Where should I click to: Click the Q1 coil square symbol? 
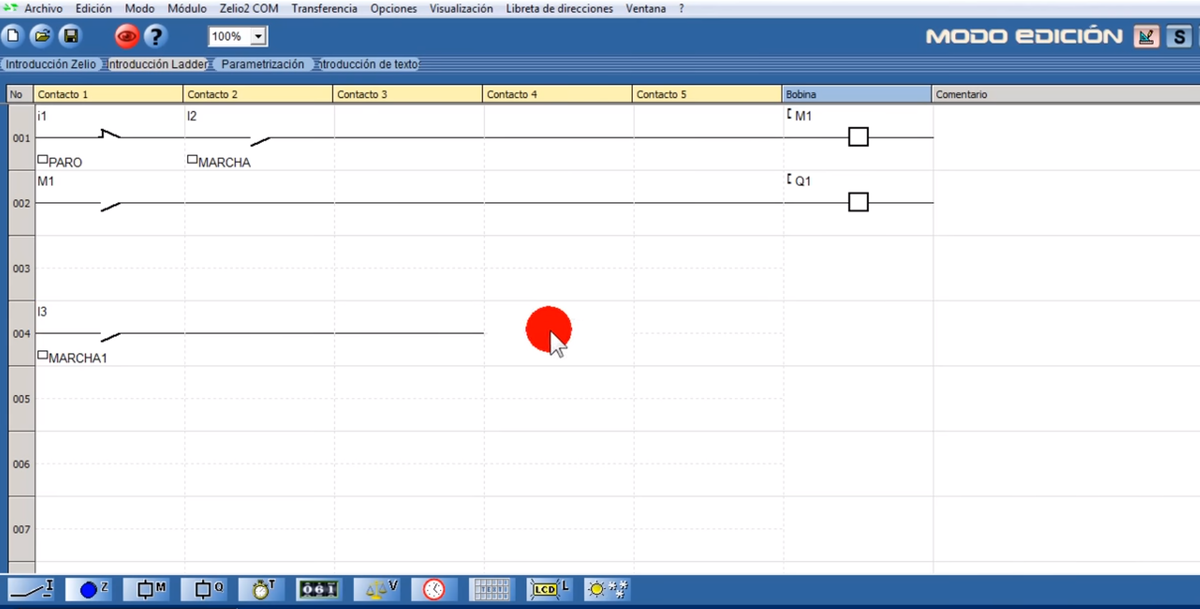858,202
